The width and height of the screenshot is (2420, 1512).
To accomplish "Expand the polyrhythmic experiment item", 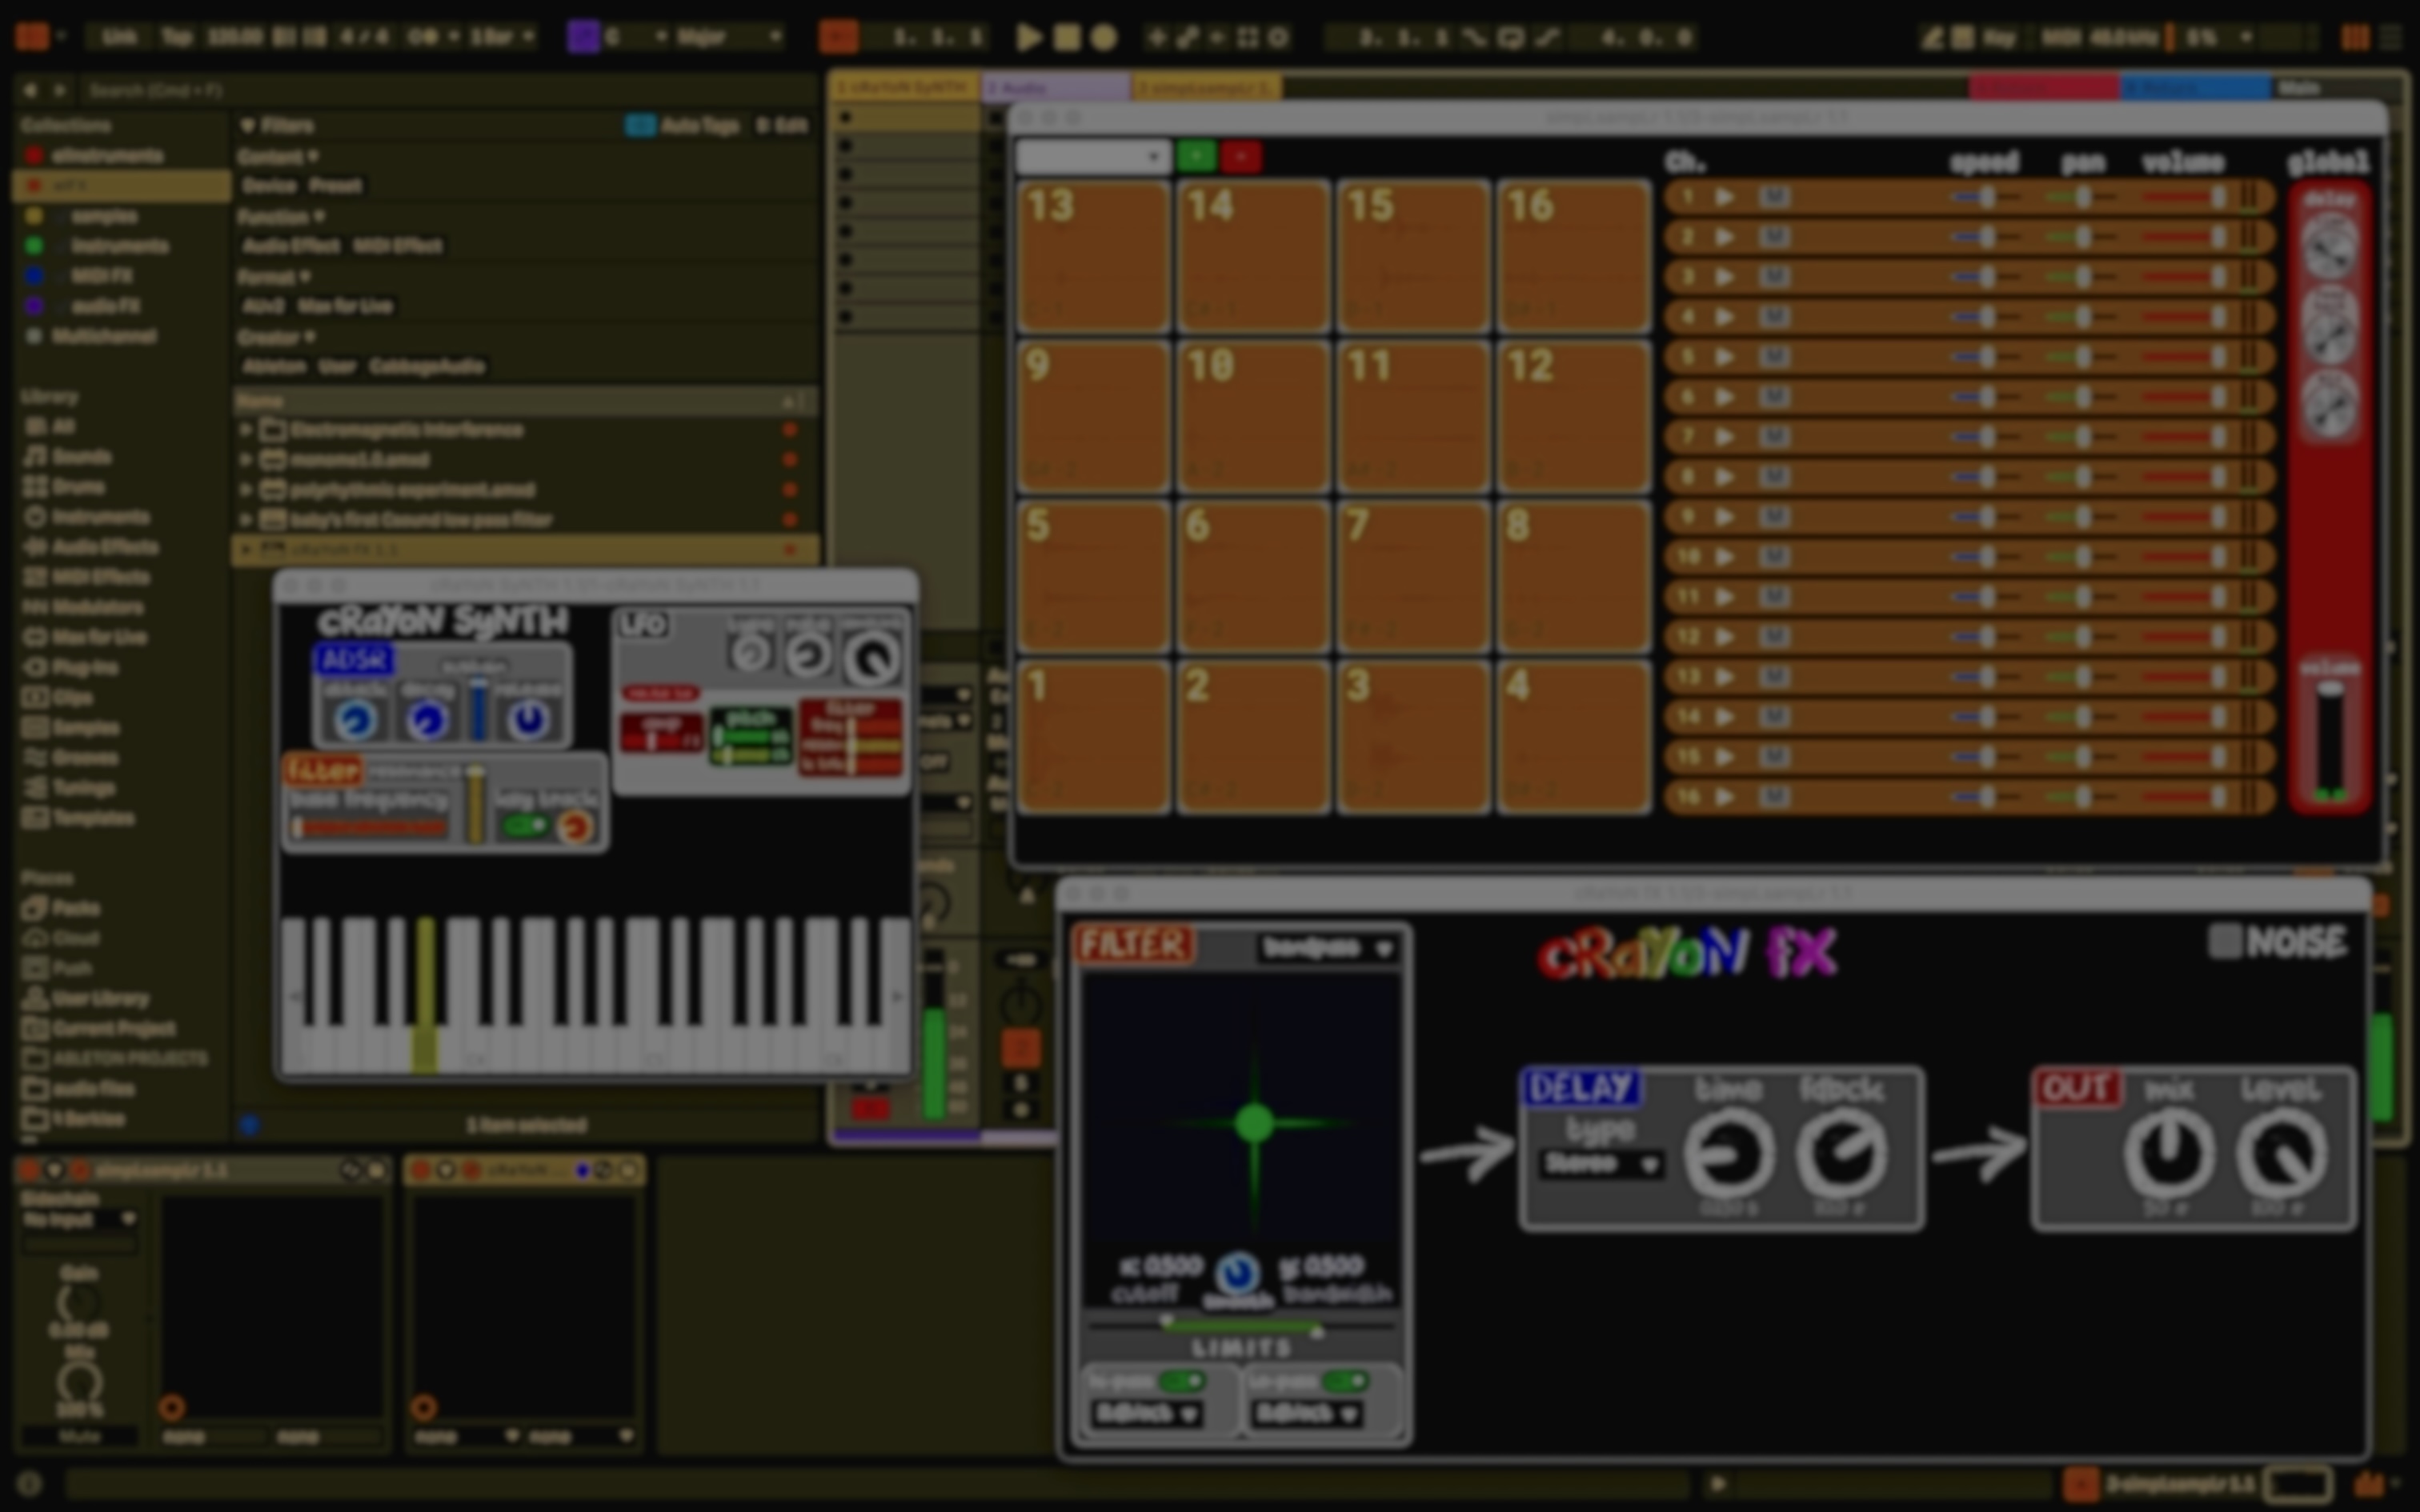I will coord(247,490).
